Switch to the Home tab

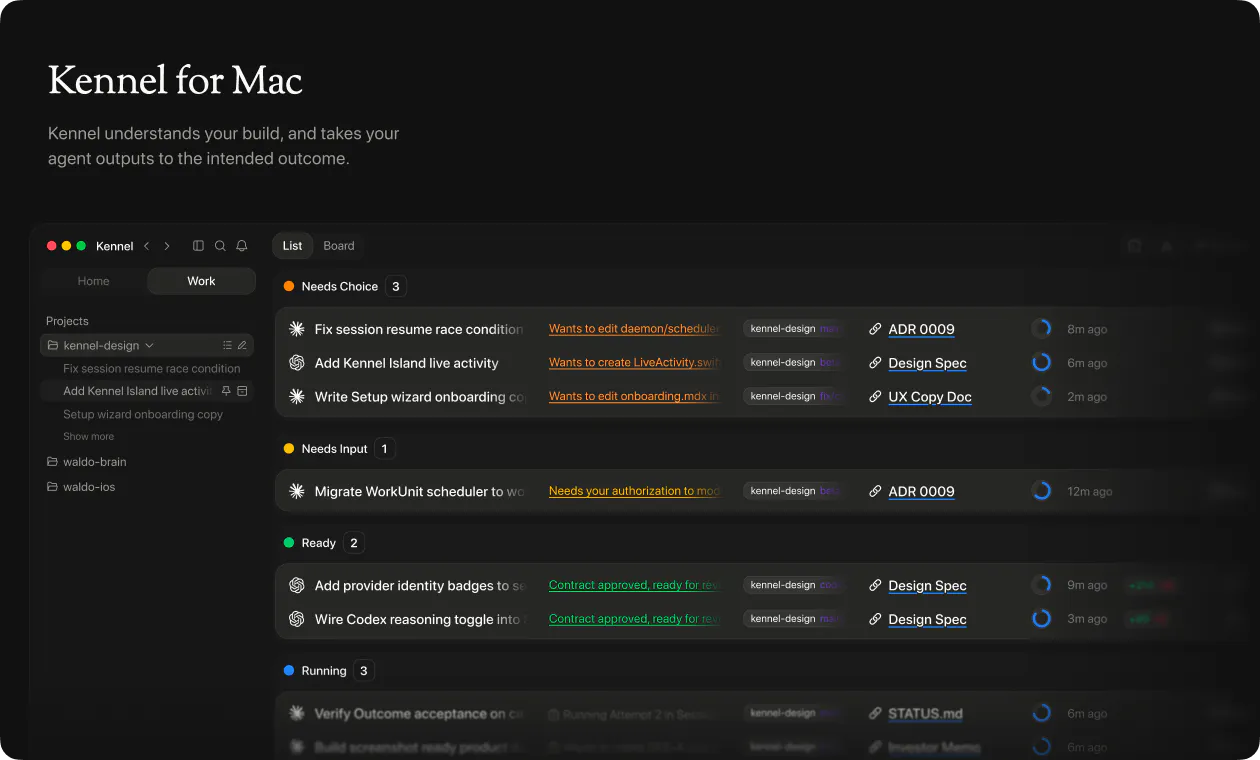pyautogui.click(x=94, y=281)
